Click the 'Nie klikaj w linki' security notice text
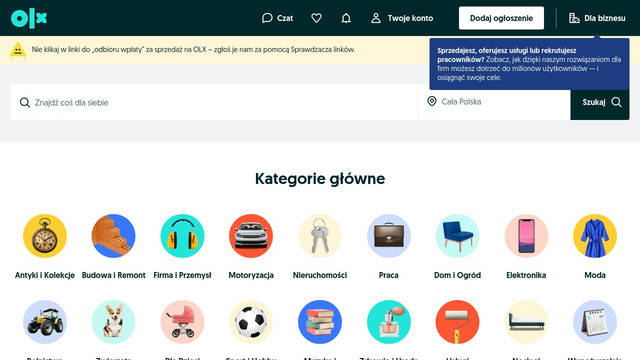 [193, 49]
